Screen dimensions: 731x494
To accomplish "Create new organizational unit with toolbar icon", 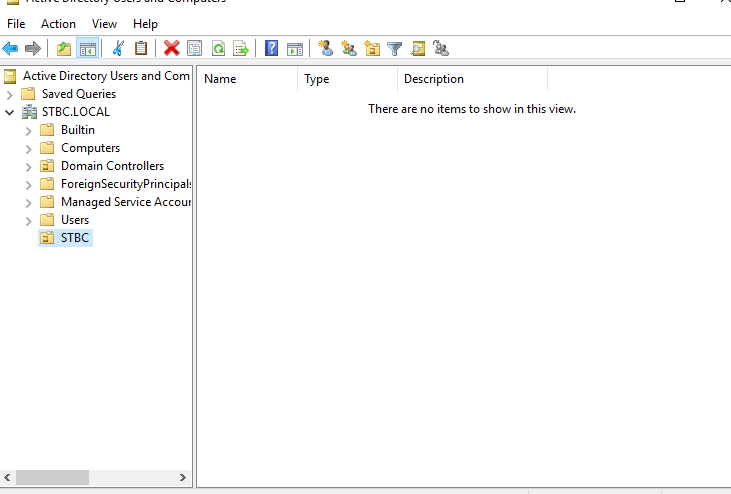I will point(372,48).
